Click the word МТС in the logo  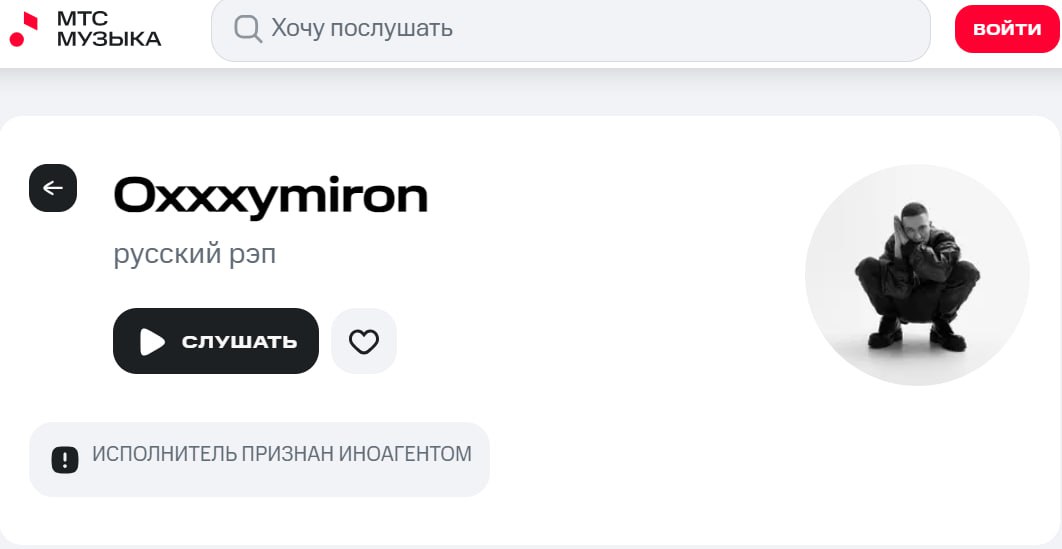pyautogui.click(x=82, y=19)
